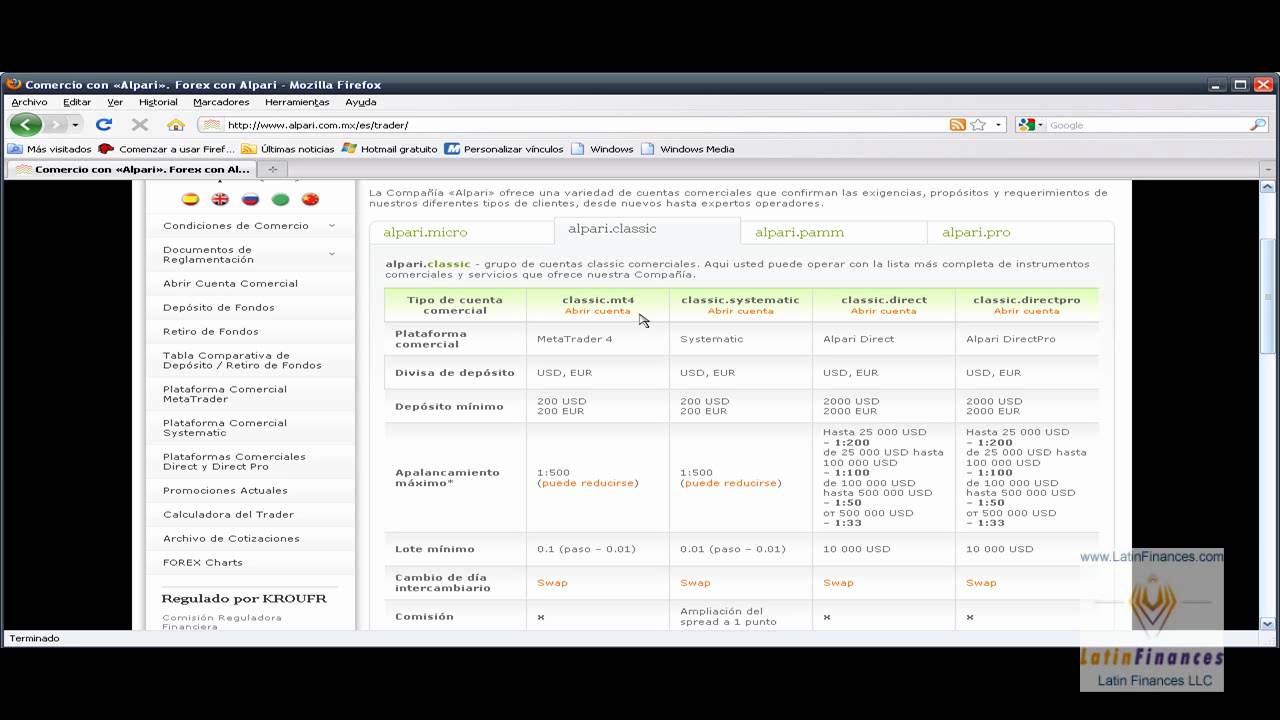The width and height of the screenshot is (1280, 720).
Task: Open the Editar menu
Action: click(x=77, y=102)
